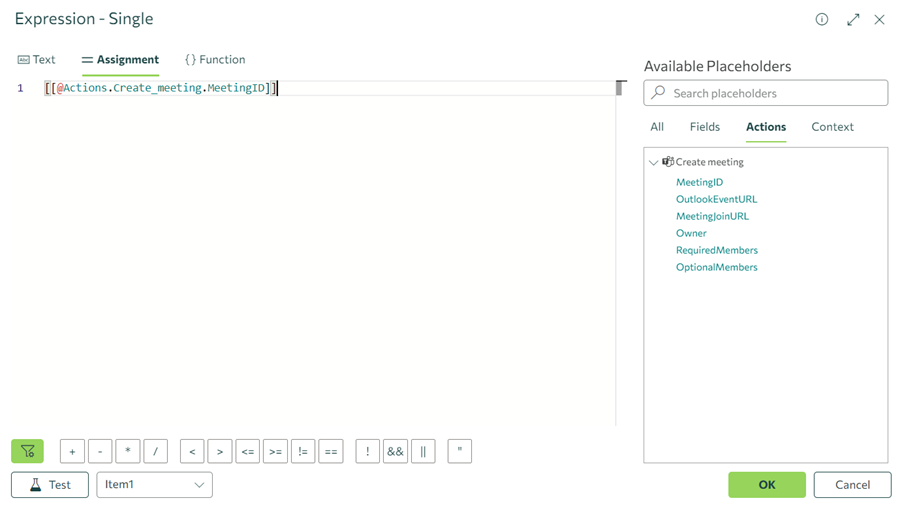Open the Item1 dropdown
The width and height of the screenshot is (902, 509).
pyautogui.click(x=154, y=485)
